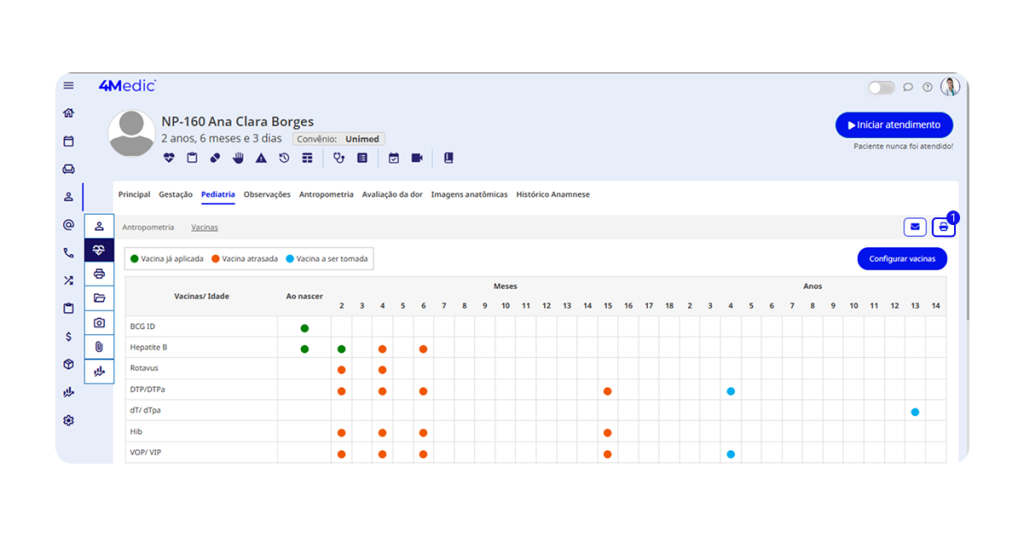Click the Iniciar atendimento button
Image resolution: width=1024 pixels, height=537 pixels.
pos(894,125)
